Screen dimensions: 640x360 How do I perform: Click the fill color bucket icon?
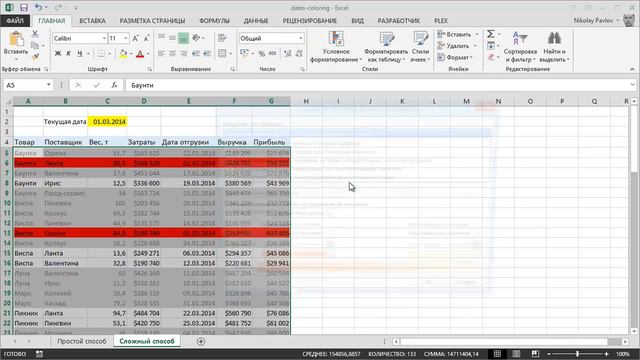(x=123, y=54)
